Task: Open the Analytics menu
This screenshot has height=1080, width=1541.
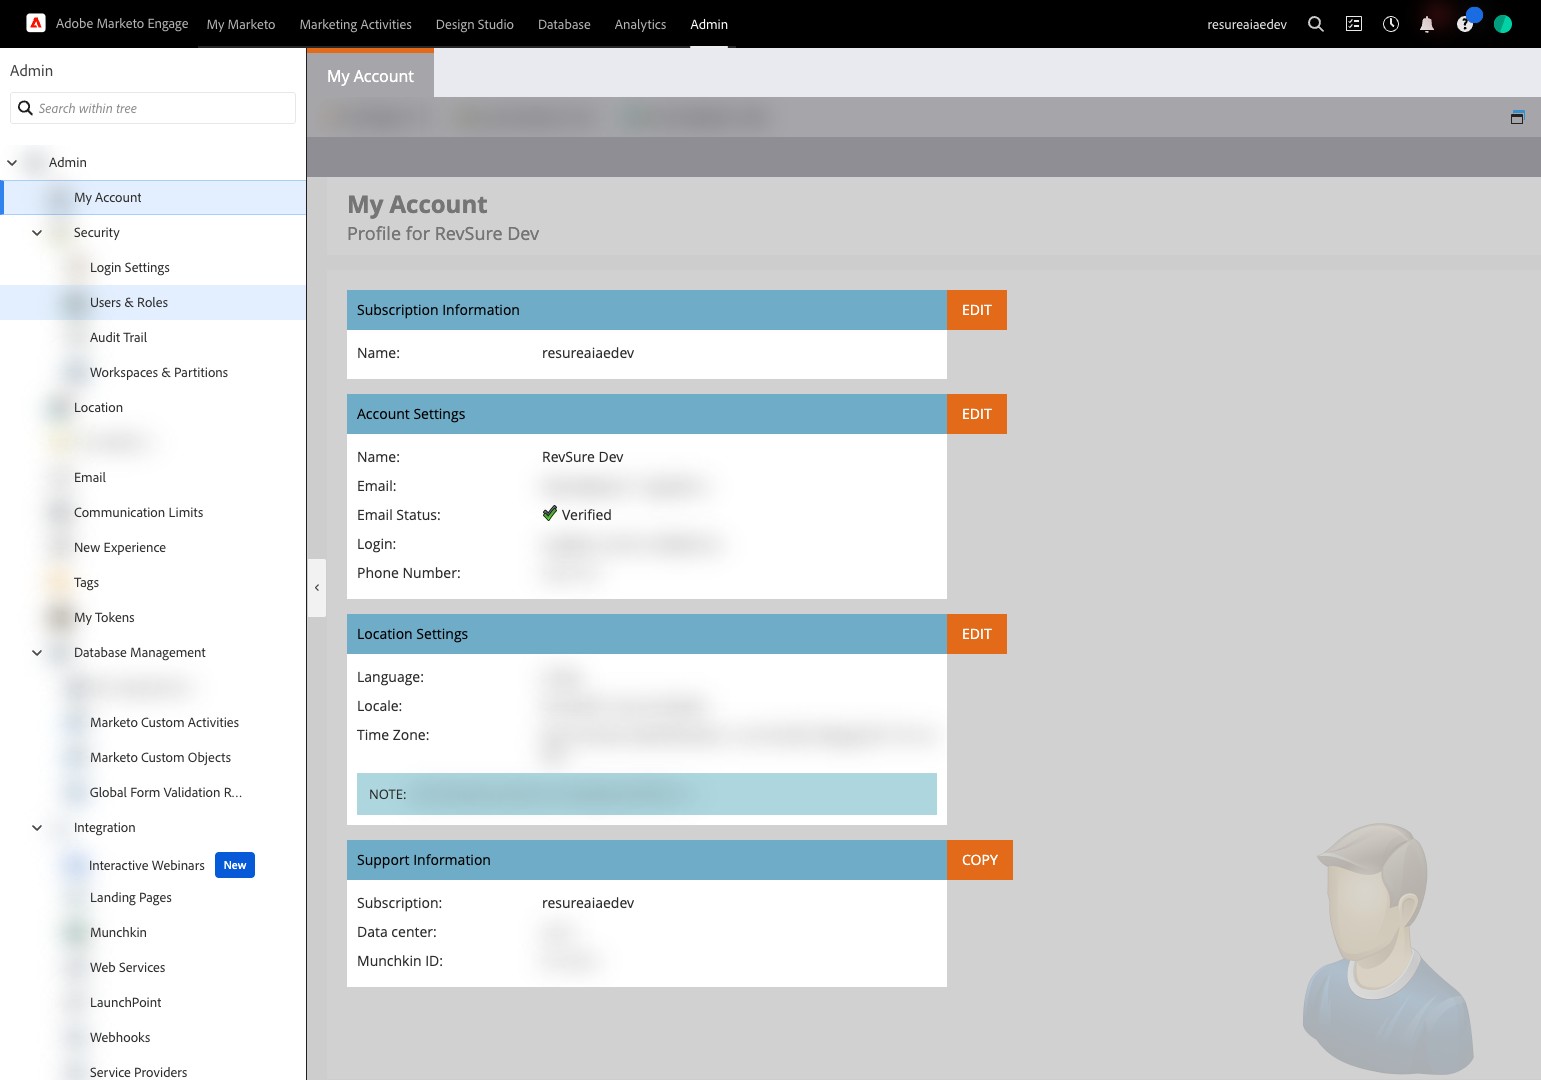Action: pyautogui.click(x=640, y=24)
